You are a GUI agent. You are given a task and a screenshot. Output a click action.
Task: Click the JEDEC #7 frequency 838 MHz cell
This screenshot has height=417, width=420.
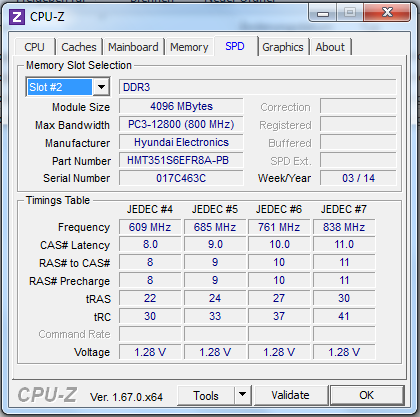click(344, 227)
